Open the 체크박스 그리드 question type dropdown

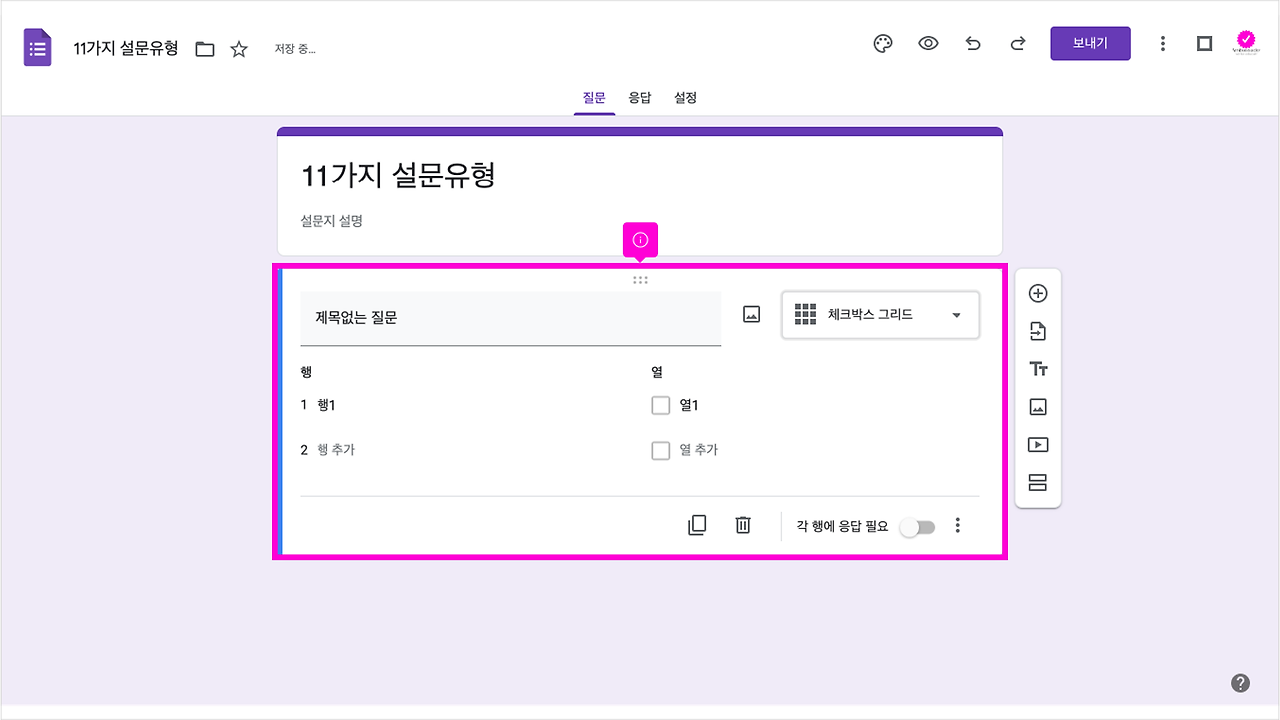coord(880,315)
